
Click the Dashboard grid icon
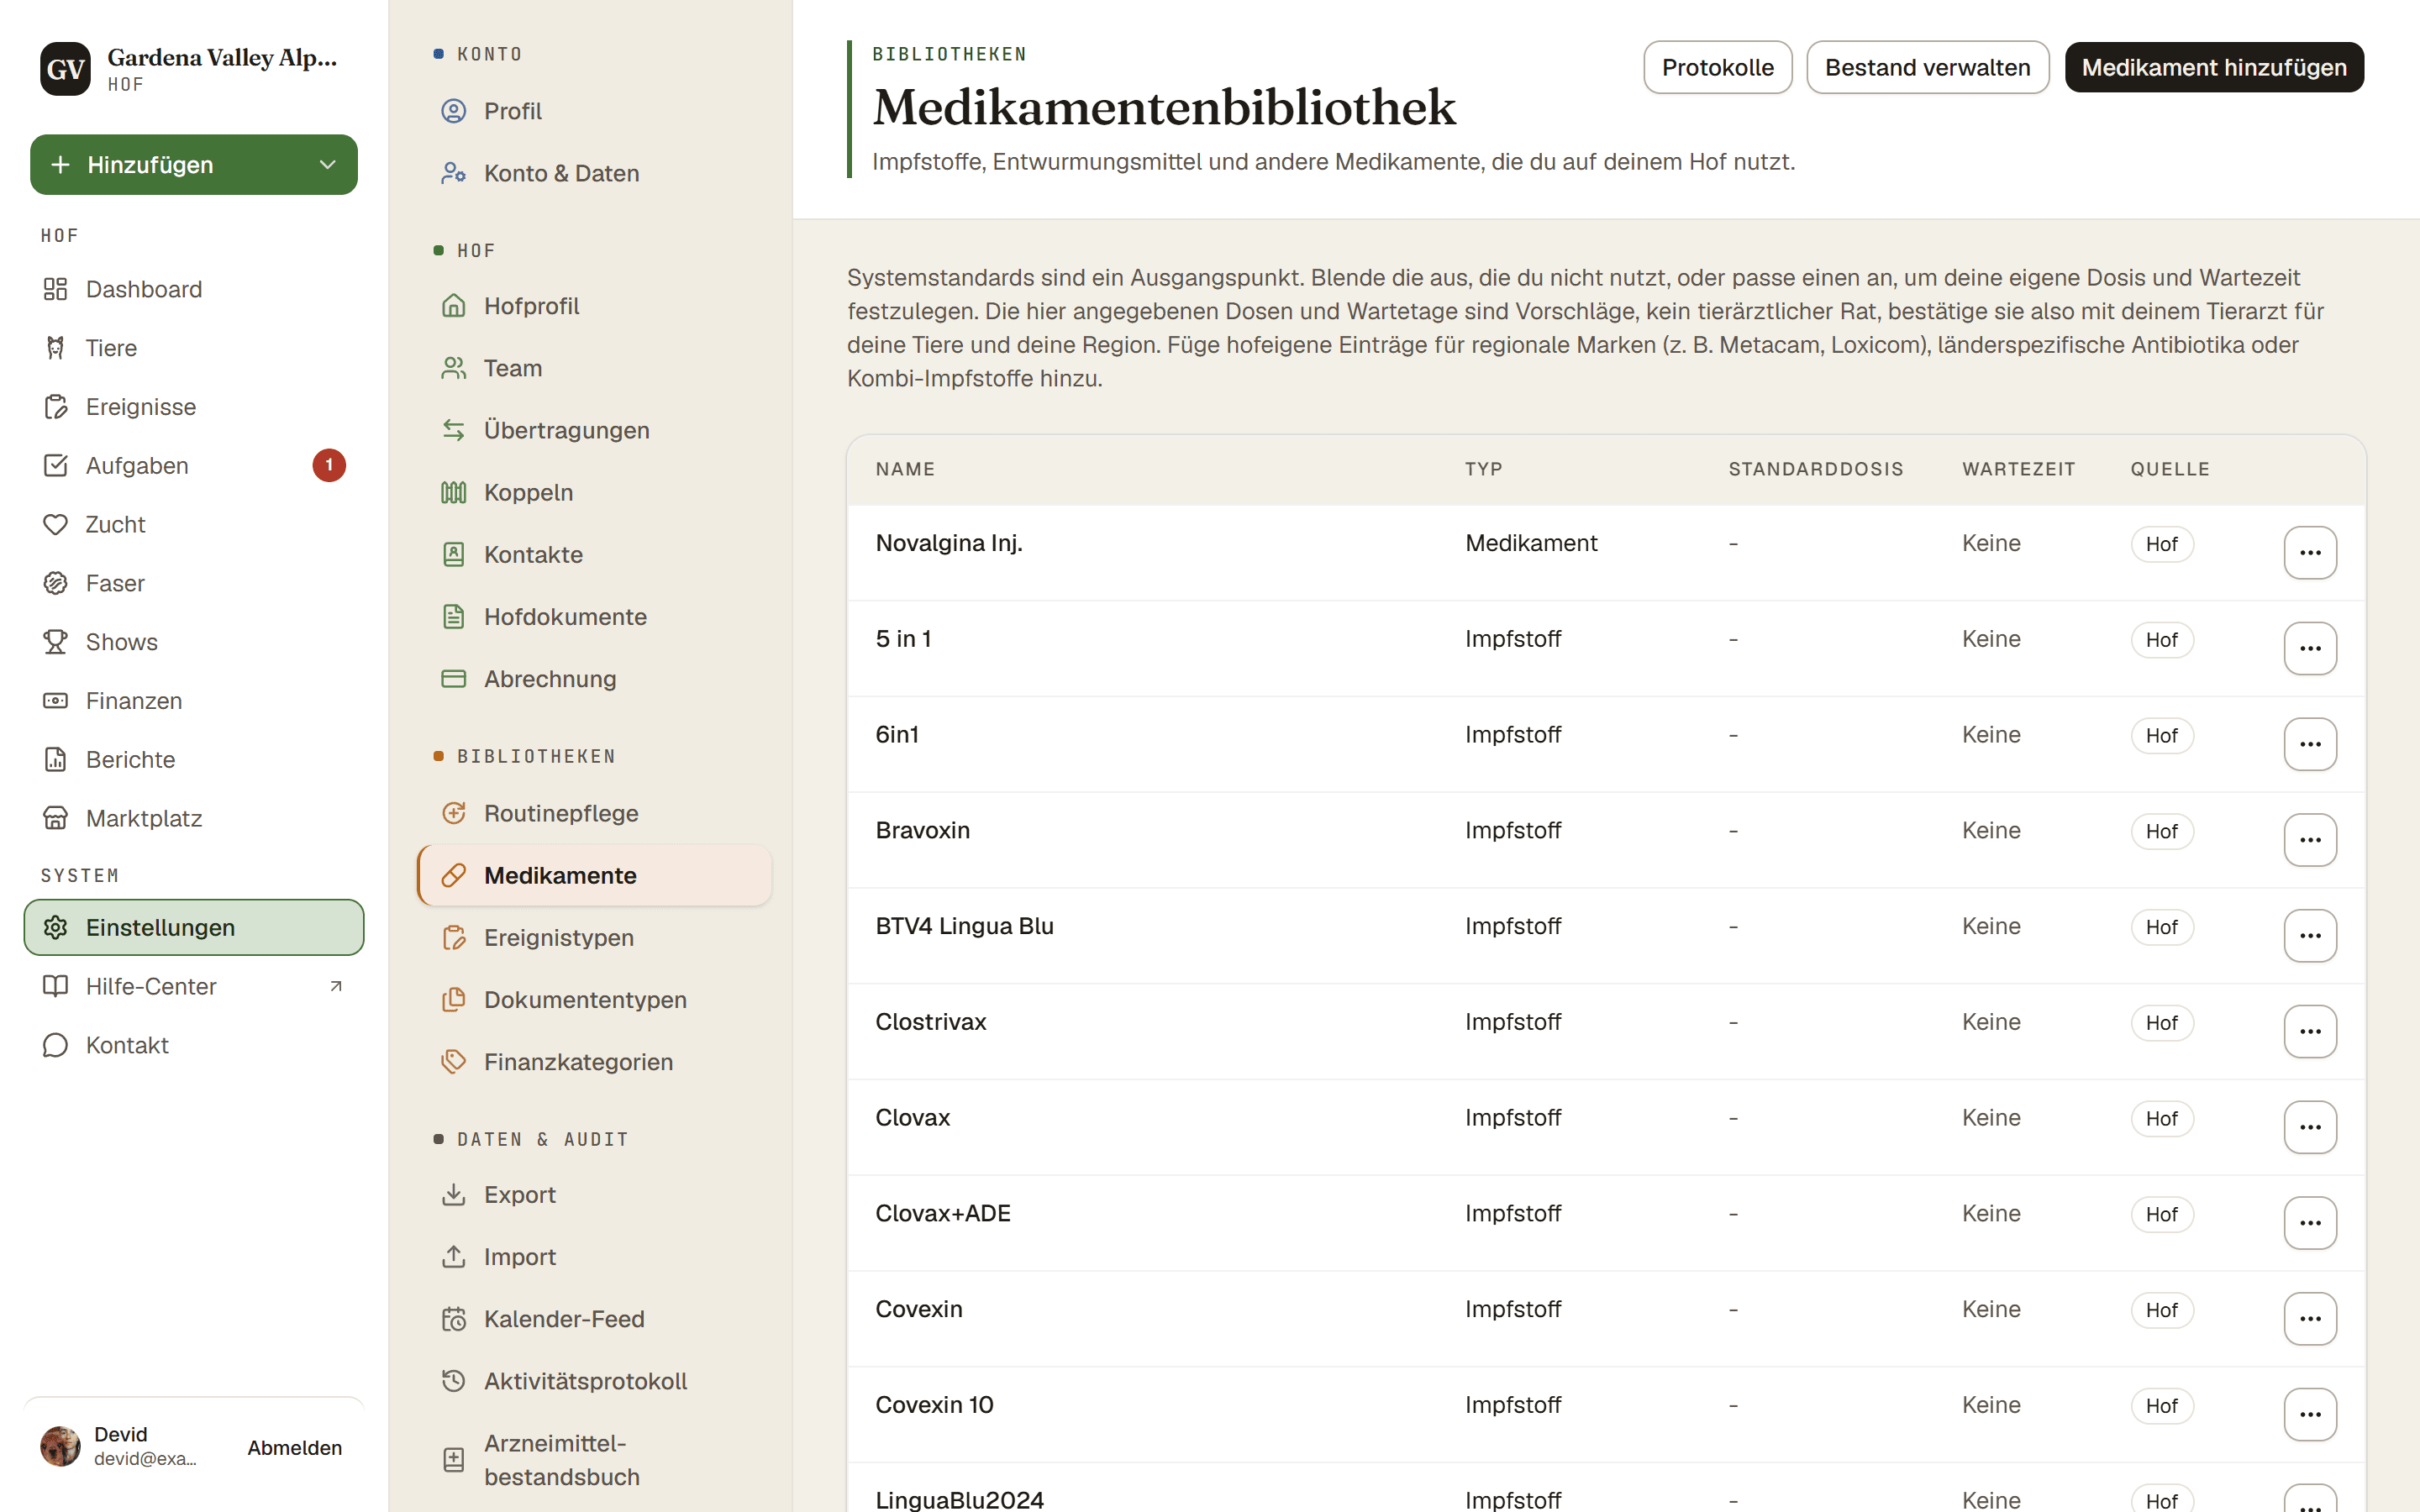[55, 289]
